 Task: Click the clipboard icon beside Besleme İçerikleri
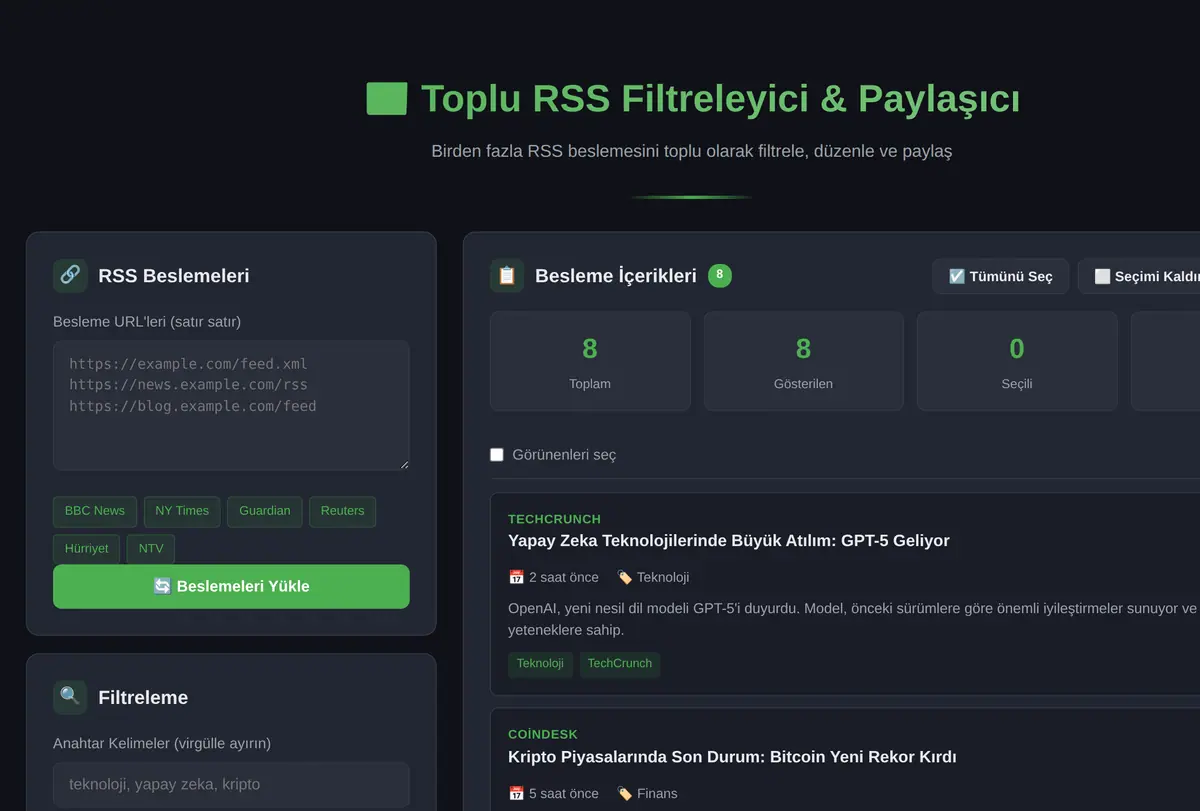click(507, 276)
